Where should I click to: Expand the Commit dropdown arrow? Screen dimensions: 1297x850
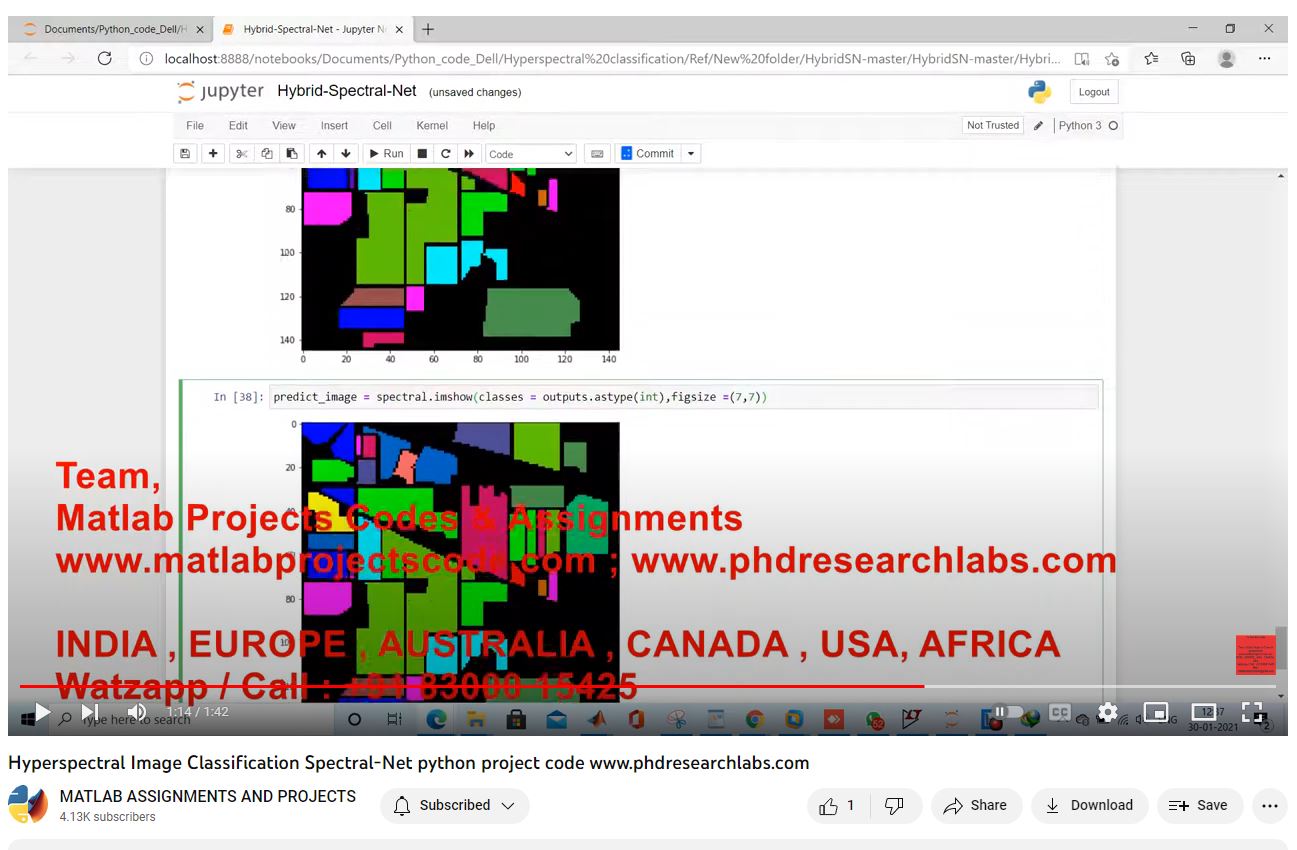tap(691, 154)
